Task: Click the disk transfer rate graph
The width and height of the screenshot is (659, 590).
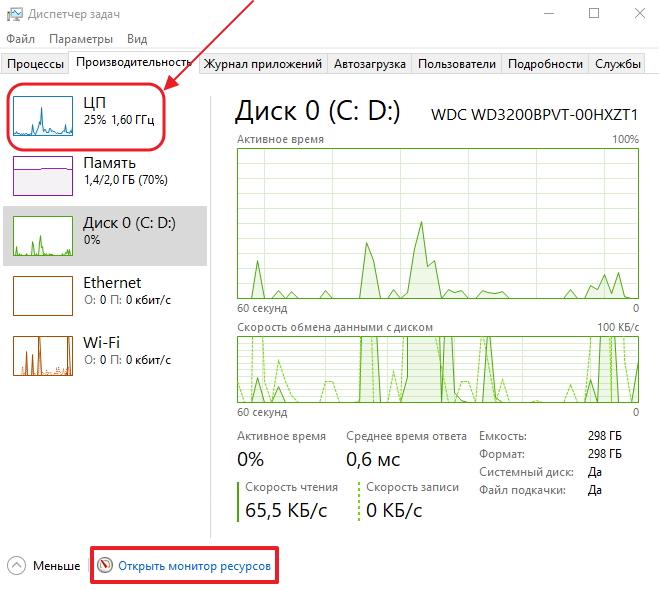Action: pyautogui.click(x=438, y=369)
